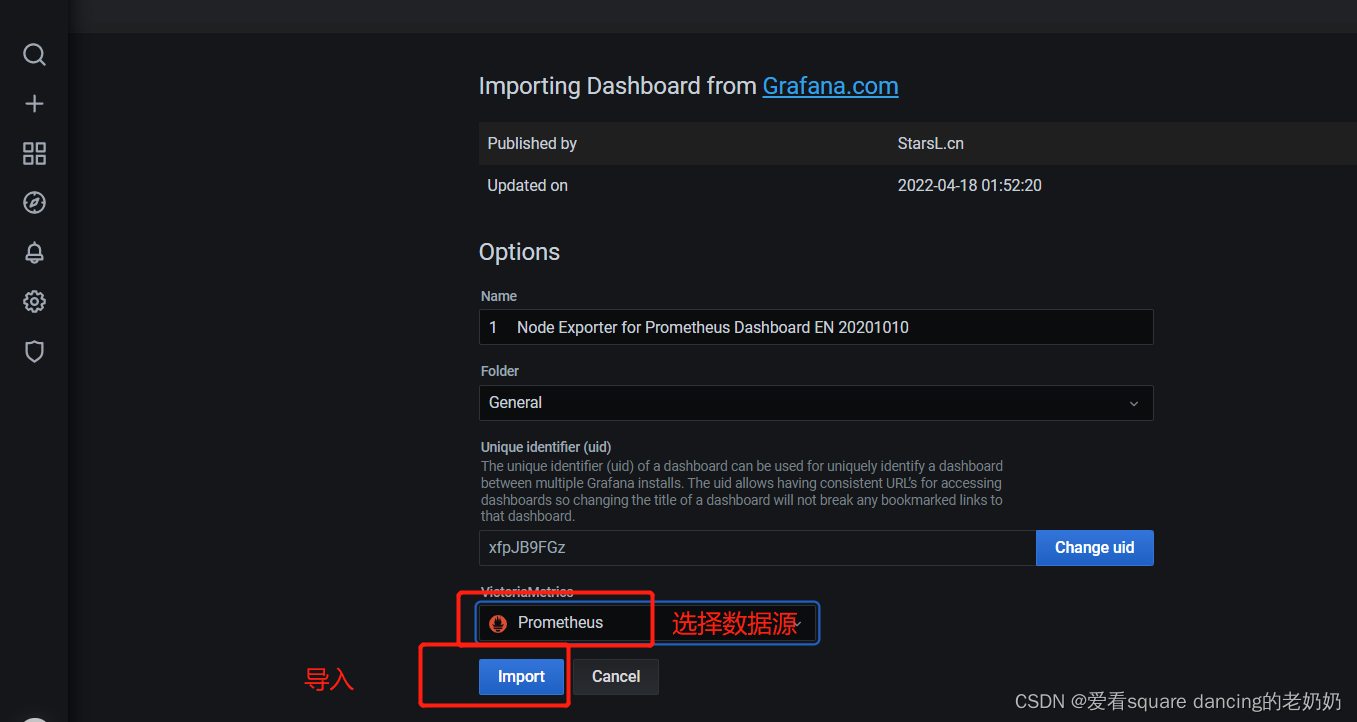The height and width of the screenshot is (722, 1357).
Task: Open the Dashboards grid icon
Action: (34, 153)
